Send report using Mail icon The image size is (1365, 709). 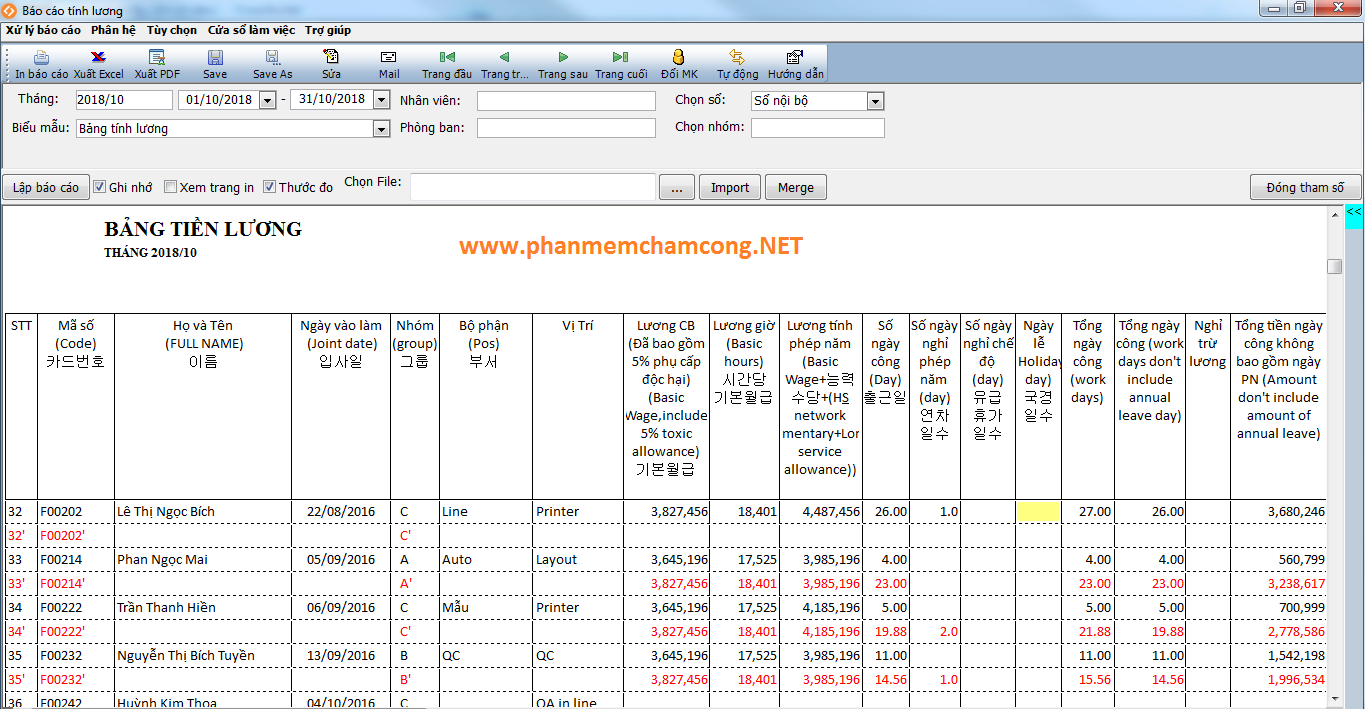click(389, 58)
